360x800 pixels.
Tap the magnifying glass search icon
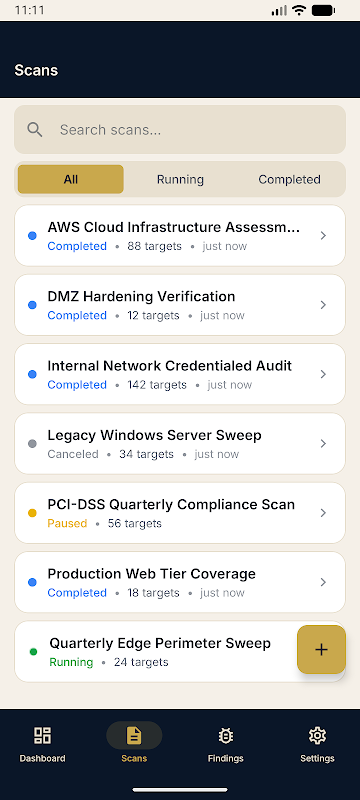35,130
